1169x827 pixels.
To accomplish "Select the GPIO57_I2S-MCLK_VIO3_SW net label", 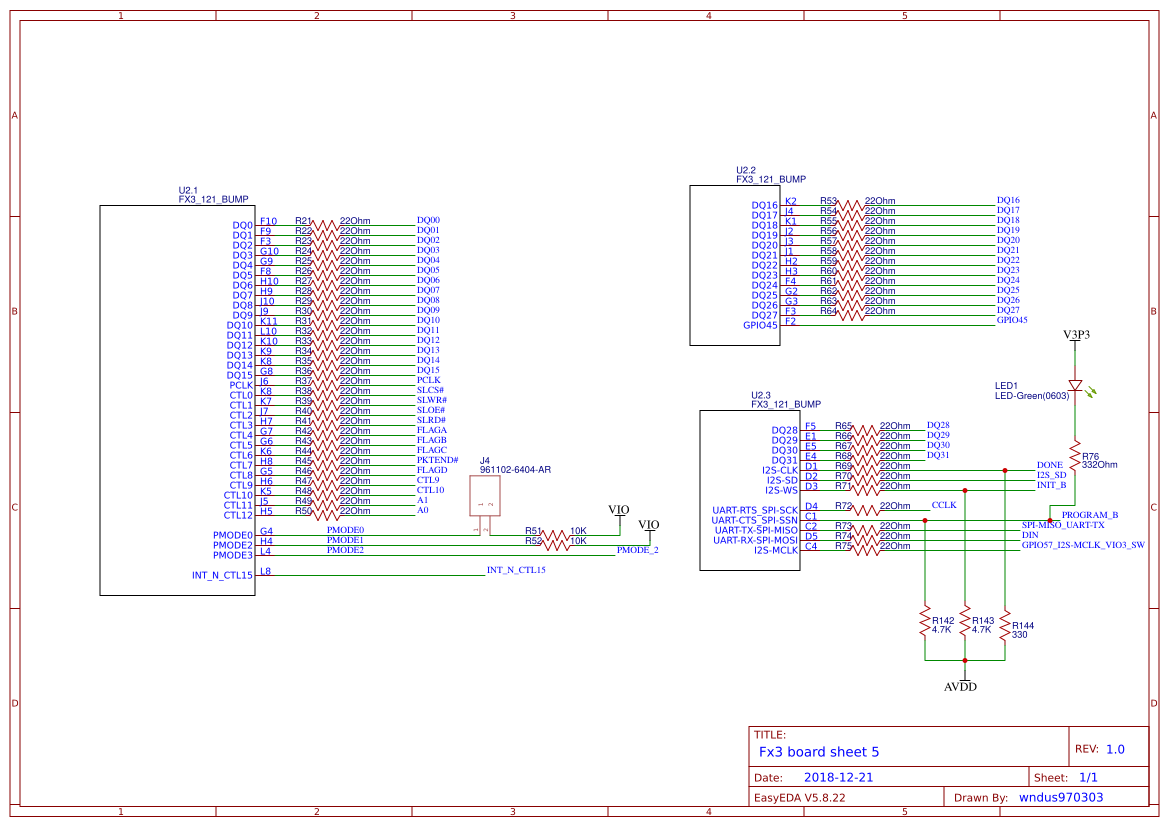I will (1083, 545).
